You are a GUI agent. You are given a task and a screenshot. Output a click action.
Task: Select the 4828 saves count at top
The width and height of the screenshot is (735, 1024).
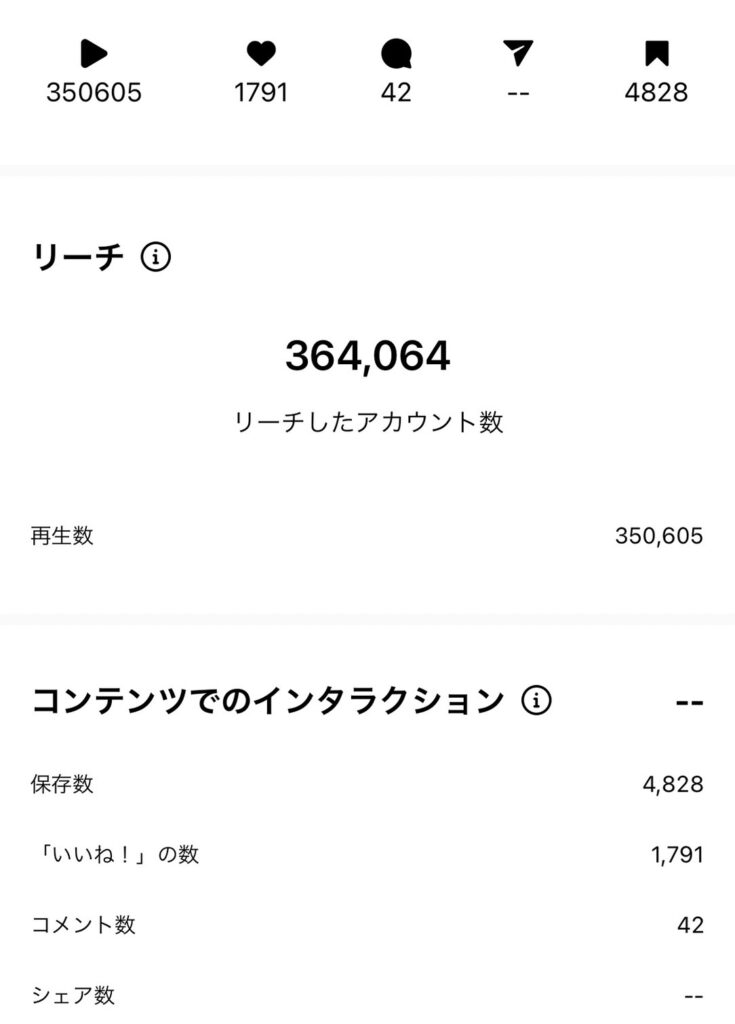(656, 93)
